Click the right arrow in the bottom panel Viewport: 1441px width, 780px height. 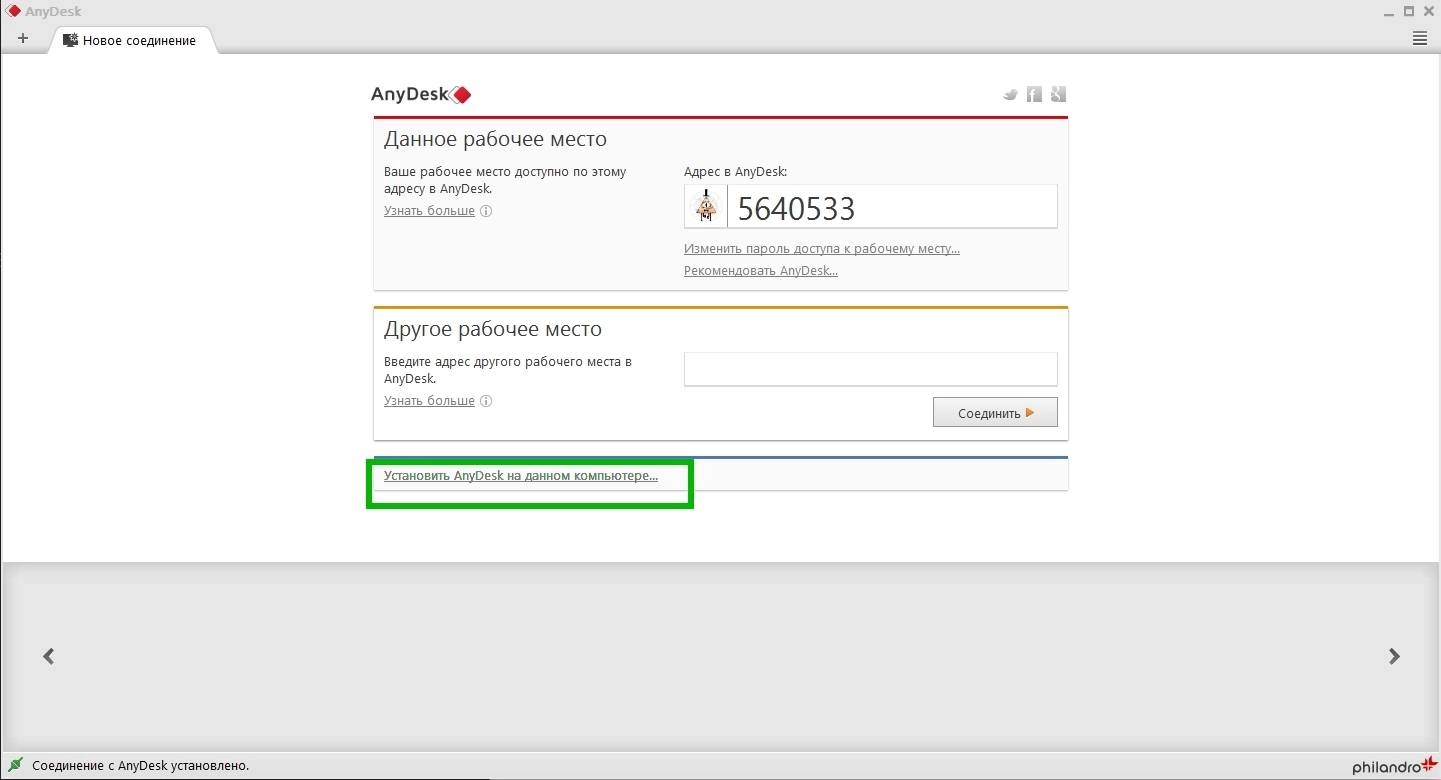[x=1394, y=656]
